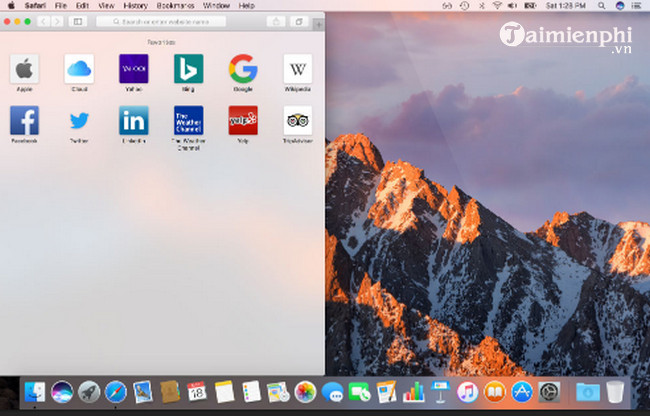
Task: Open the TripAdvisor favorite tile
Action: (x=297, y=121)
